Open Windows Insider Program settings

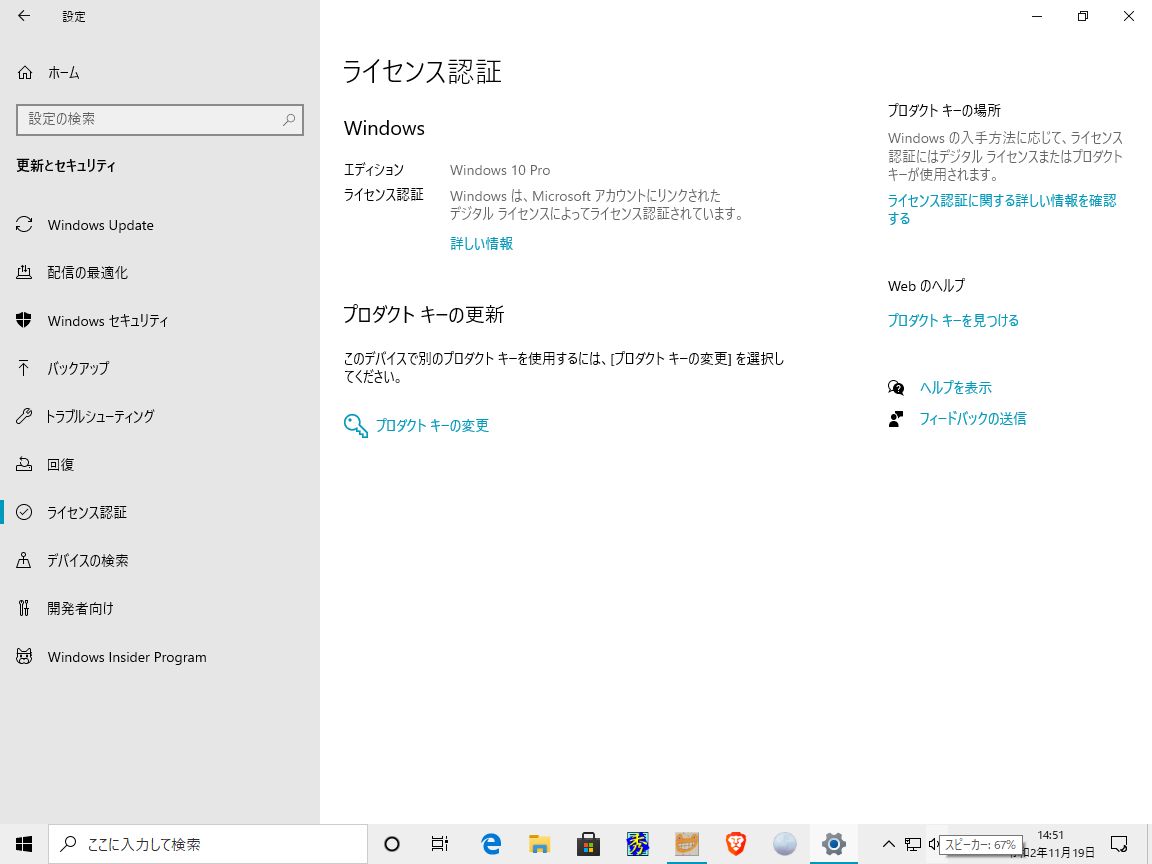(127, 657)
